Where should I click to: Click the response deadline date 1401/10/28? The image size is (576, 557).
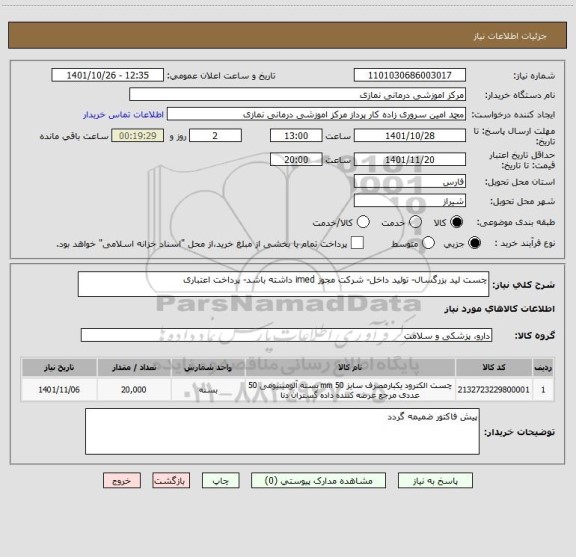coord(410,136)
